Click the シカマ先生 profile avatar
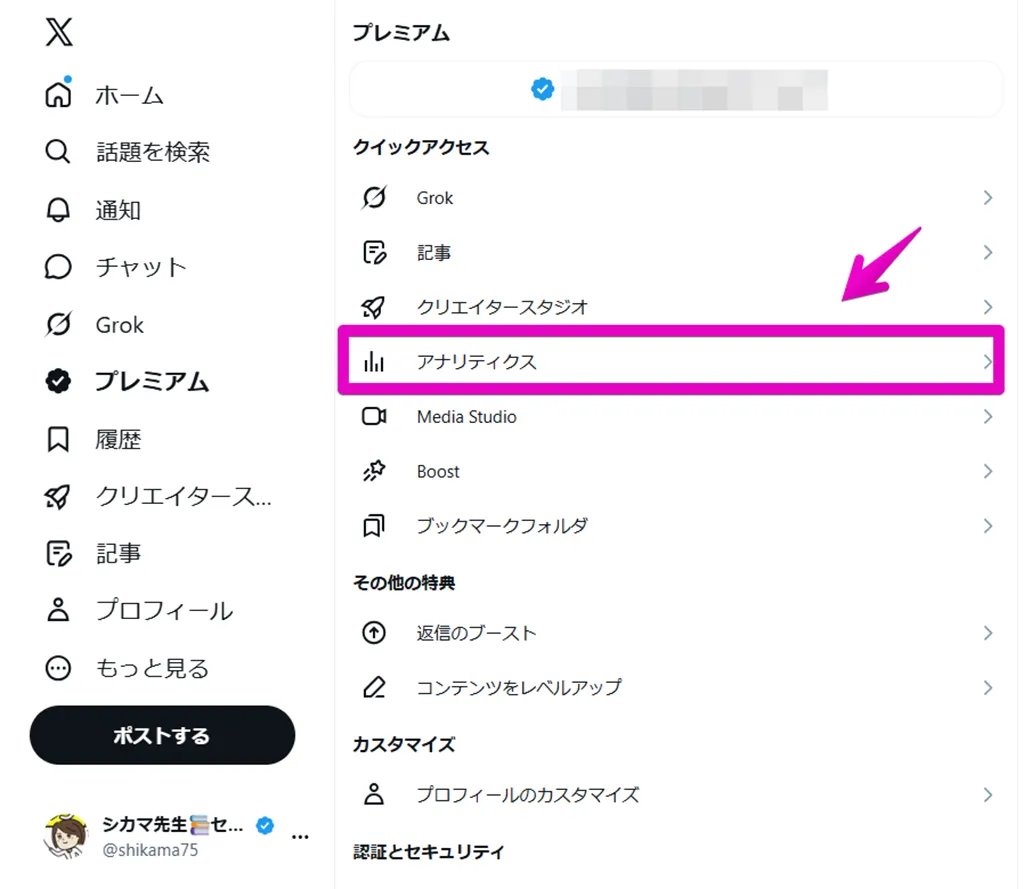This screenshot has width=1024, height=889. 65,836
